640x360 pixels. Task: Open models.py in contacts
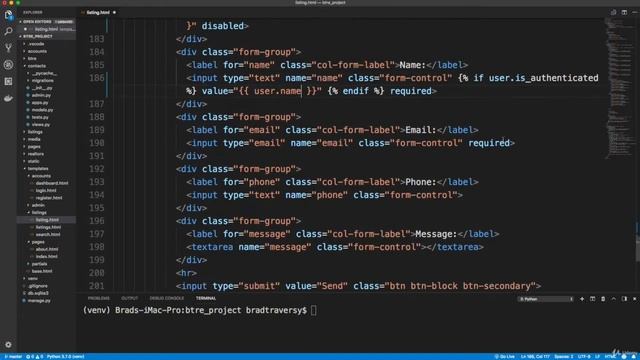click(42, 110)
